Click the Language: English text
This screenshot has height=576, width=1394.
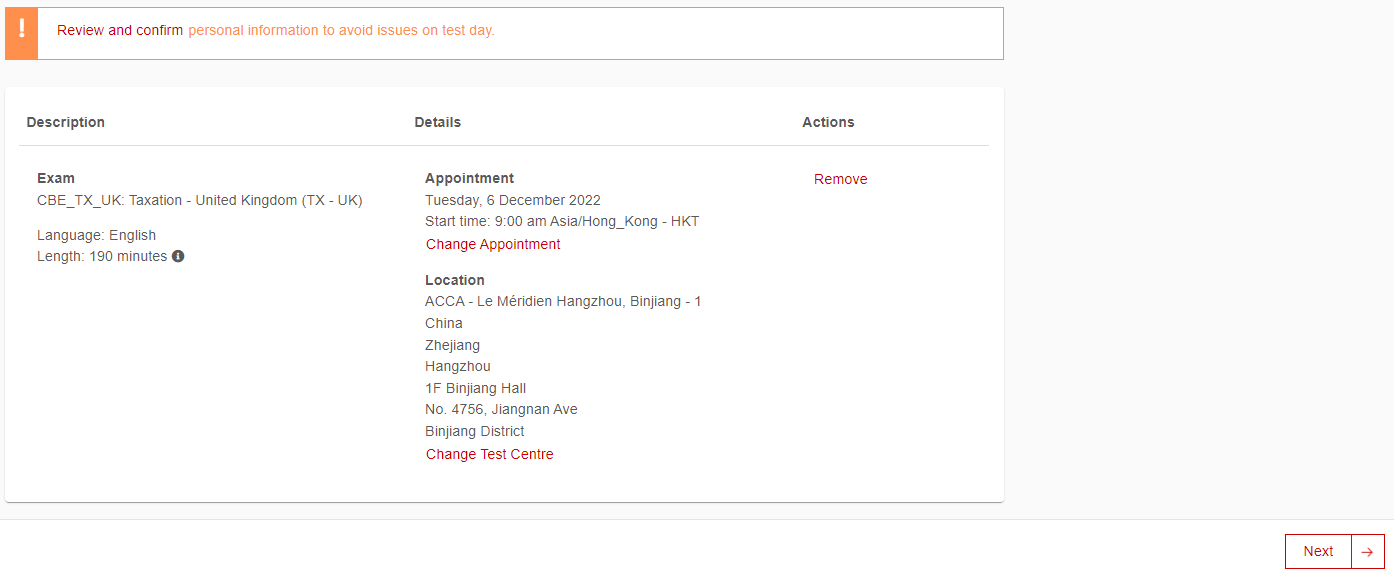[x=96, y=235]
